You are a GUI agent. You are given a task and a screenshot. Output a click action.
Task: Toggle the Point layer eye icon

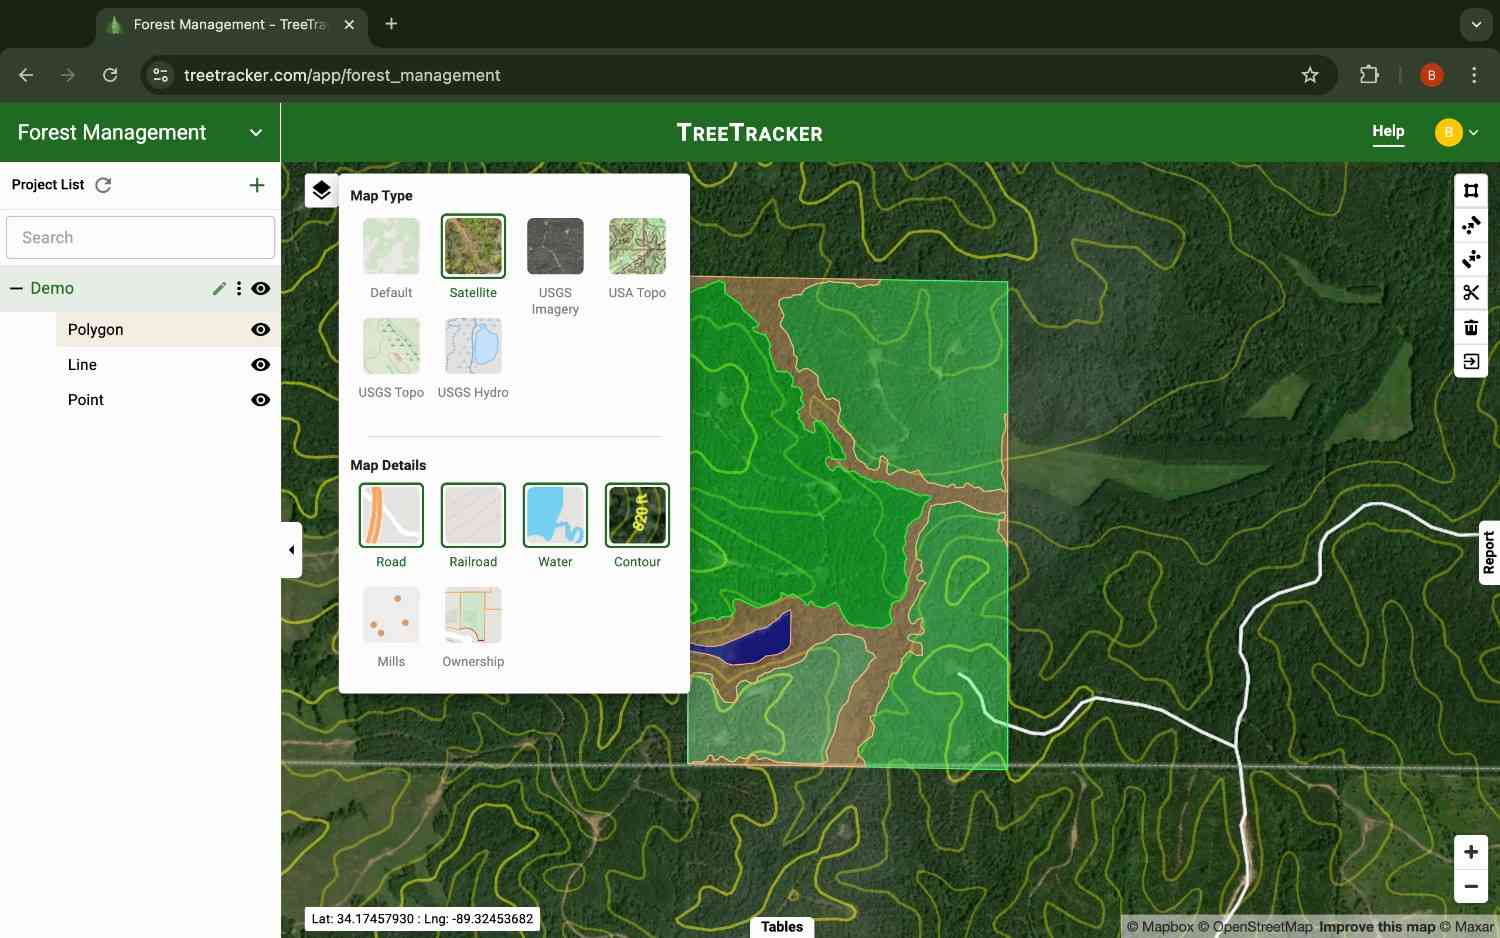point(260,399)
